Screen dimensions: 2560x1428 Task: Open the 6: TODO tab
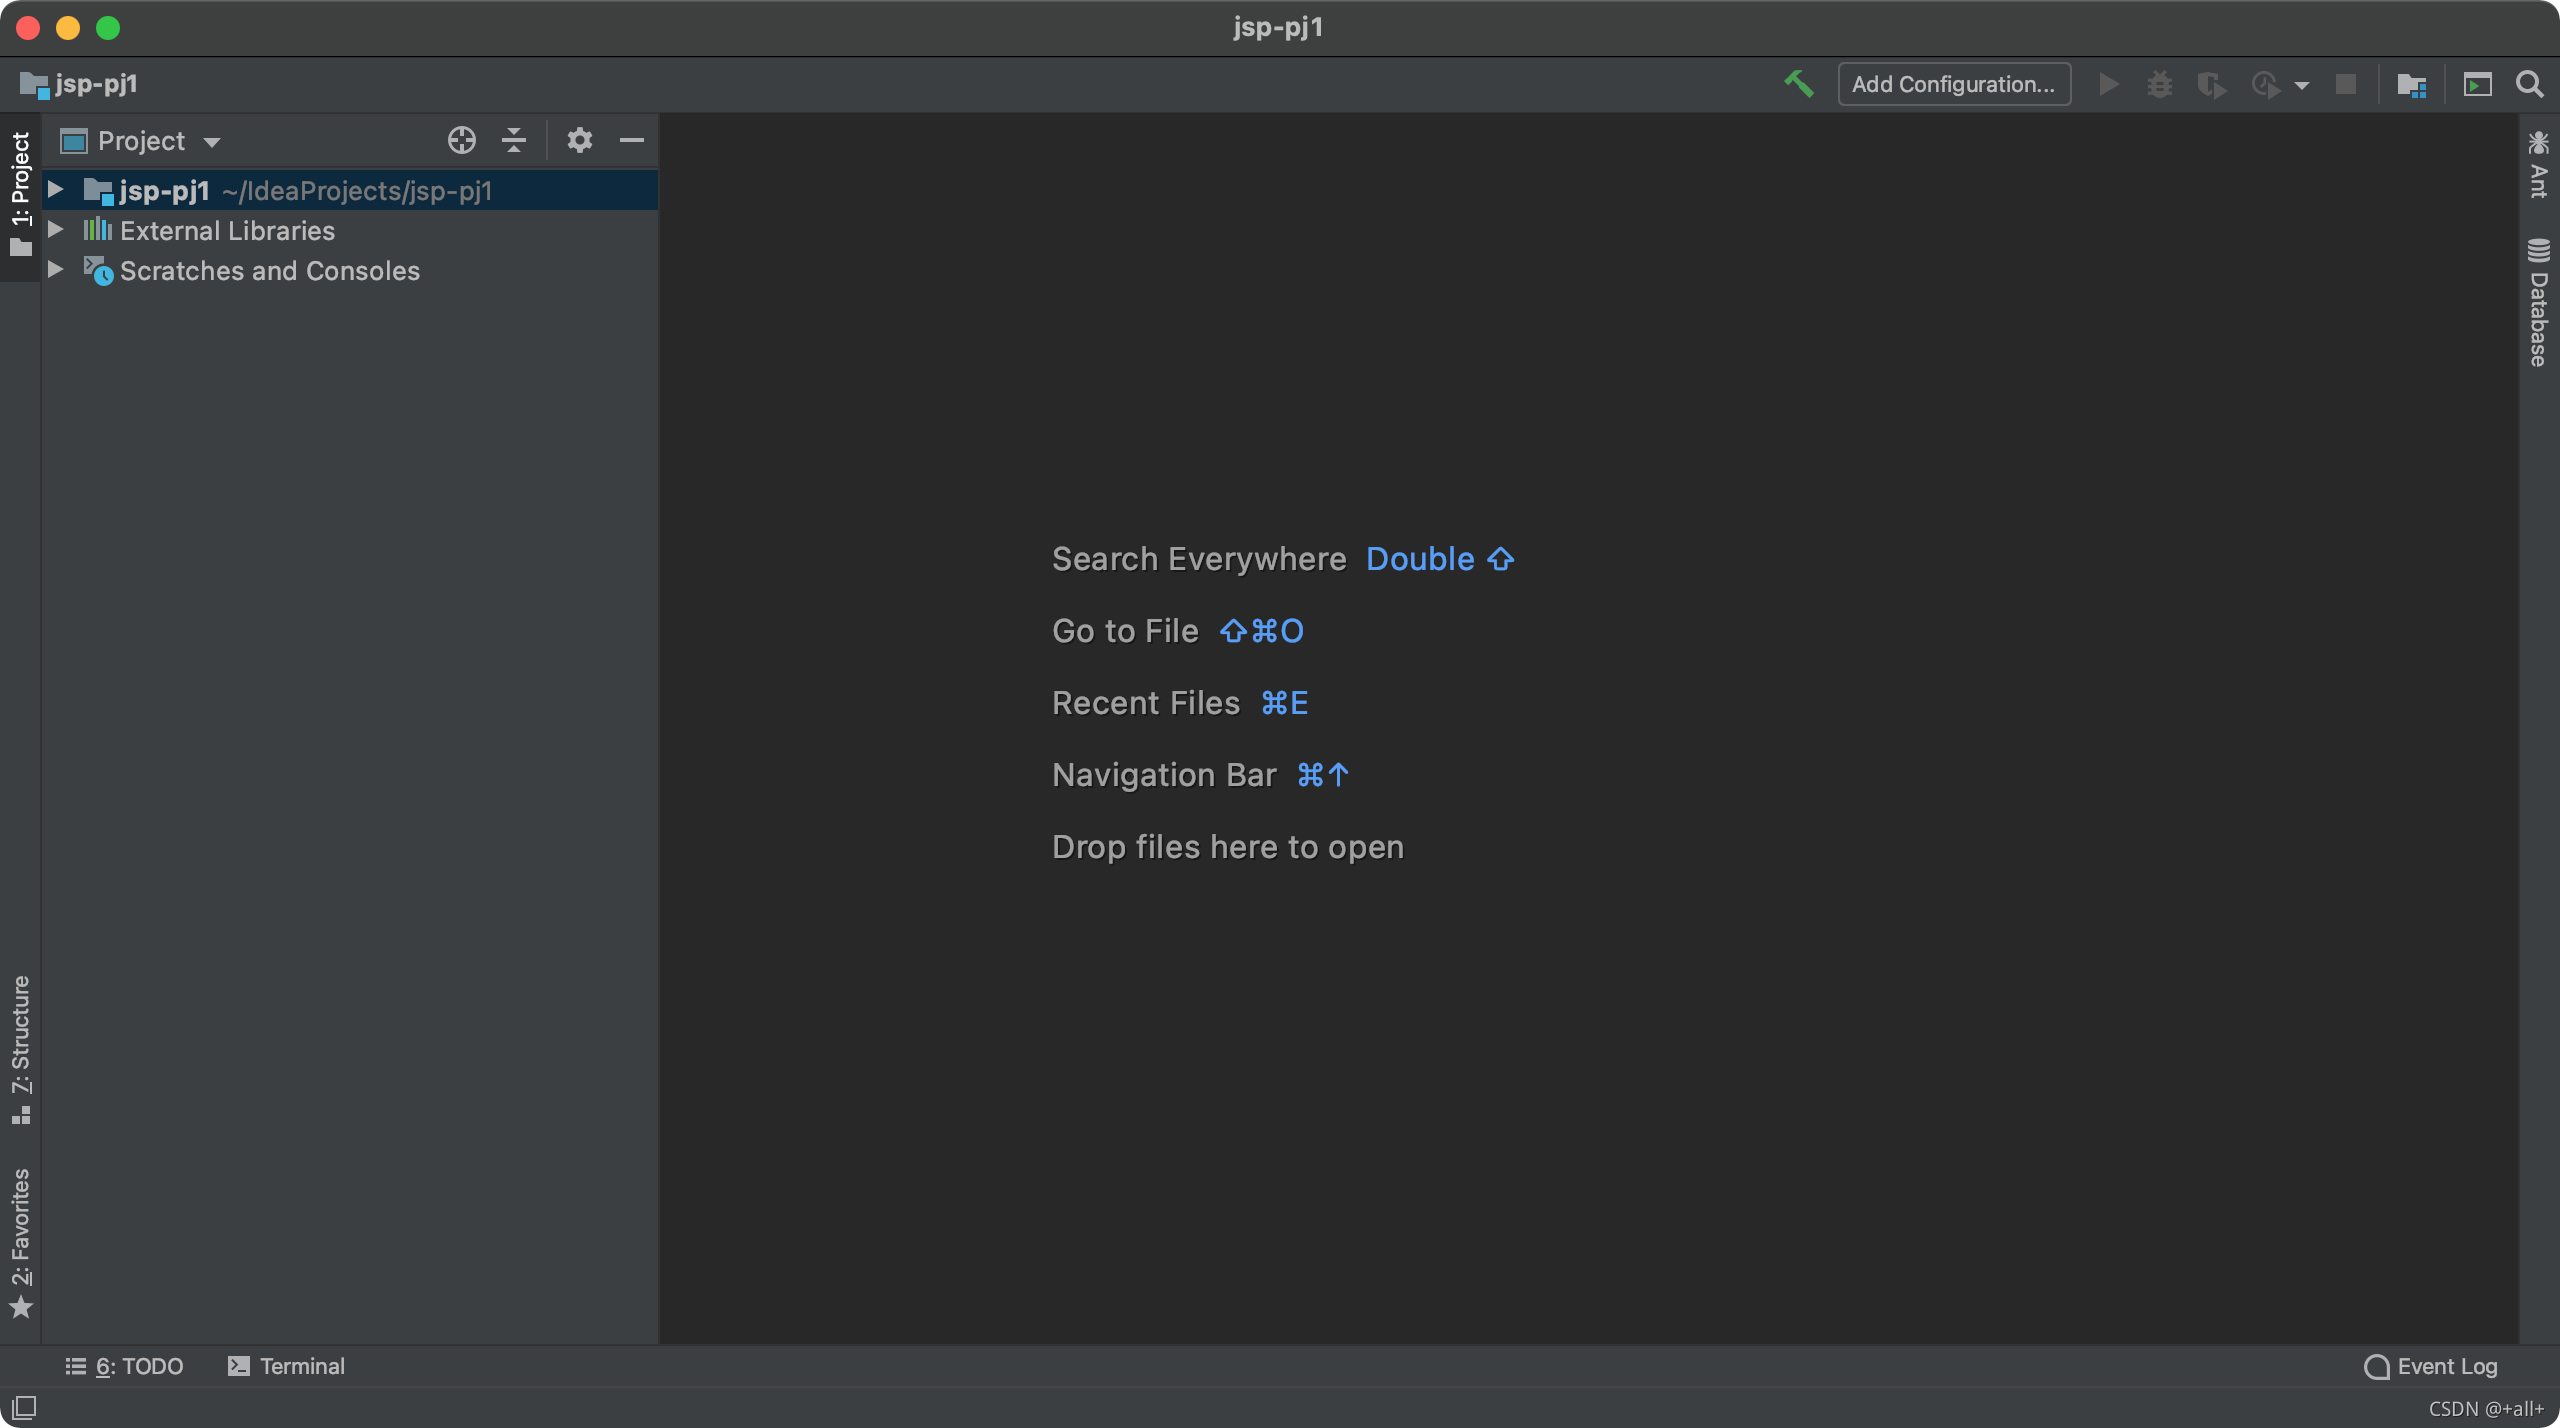[x=125, y=1366]
